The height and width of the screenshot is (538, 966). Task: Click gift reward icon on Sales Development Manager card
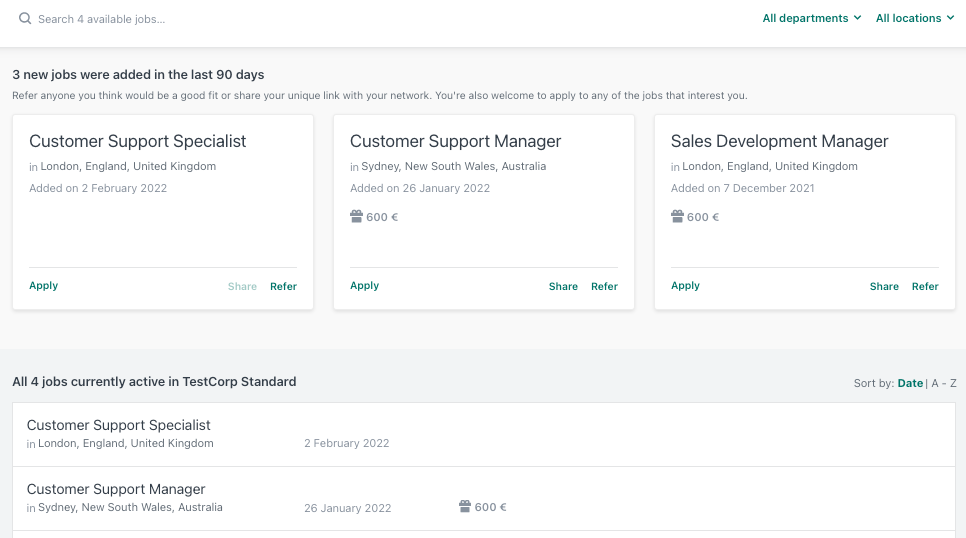tap(677, 217)
